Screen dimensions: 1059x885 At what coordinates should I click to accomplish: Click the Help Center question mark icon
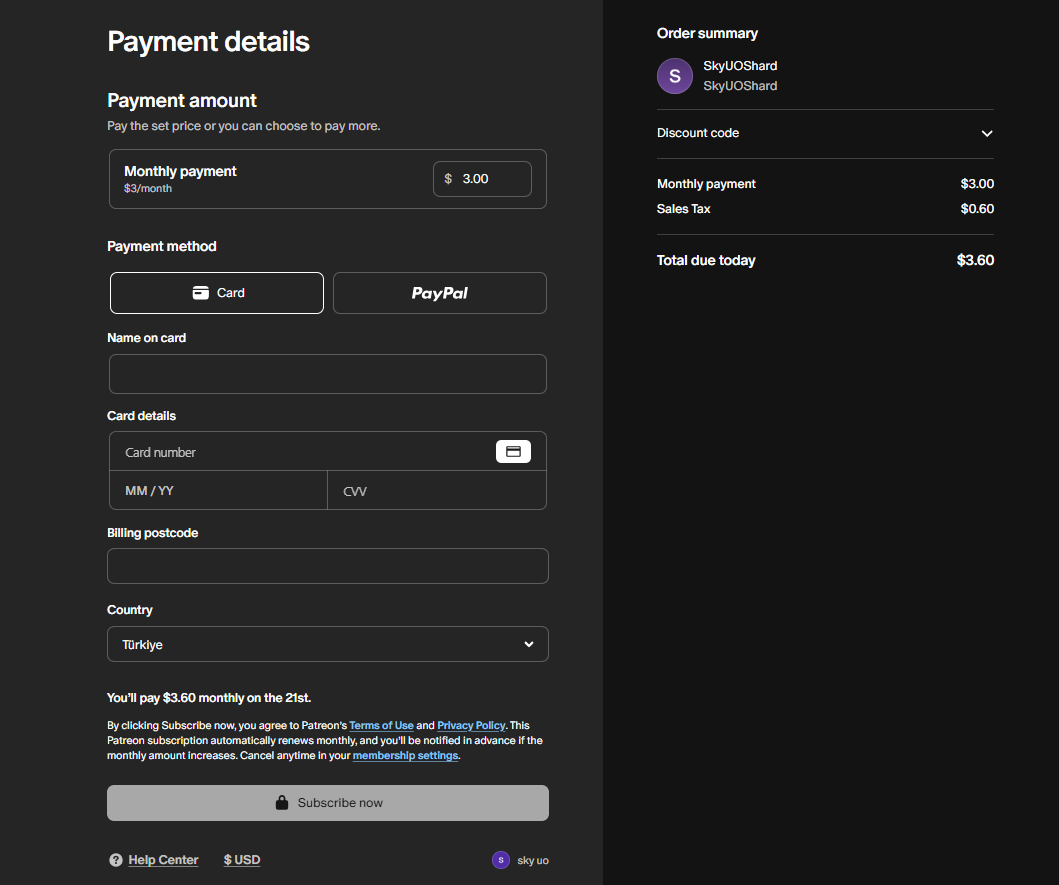[x=116, y=860]
